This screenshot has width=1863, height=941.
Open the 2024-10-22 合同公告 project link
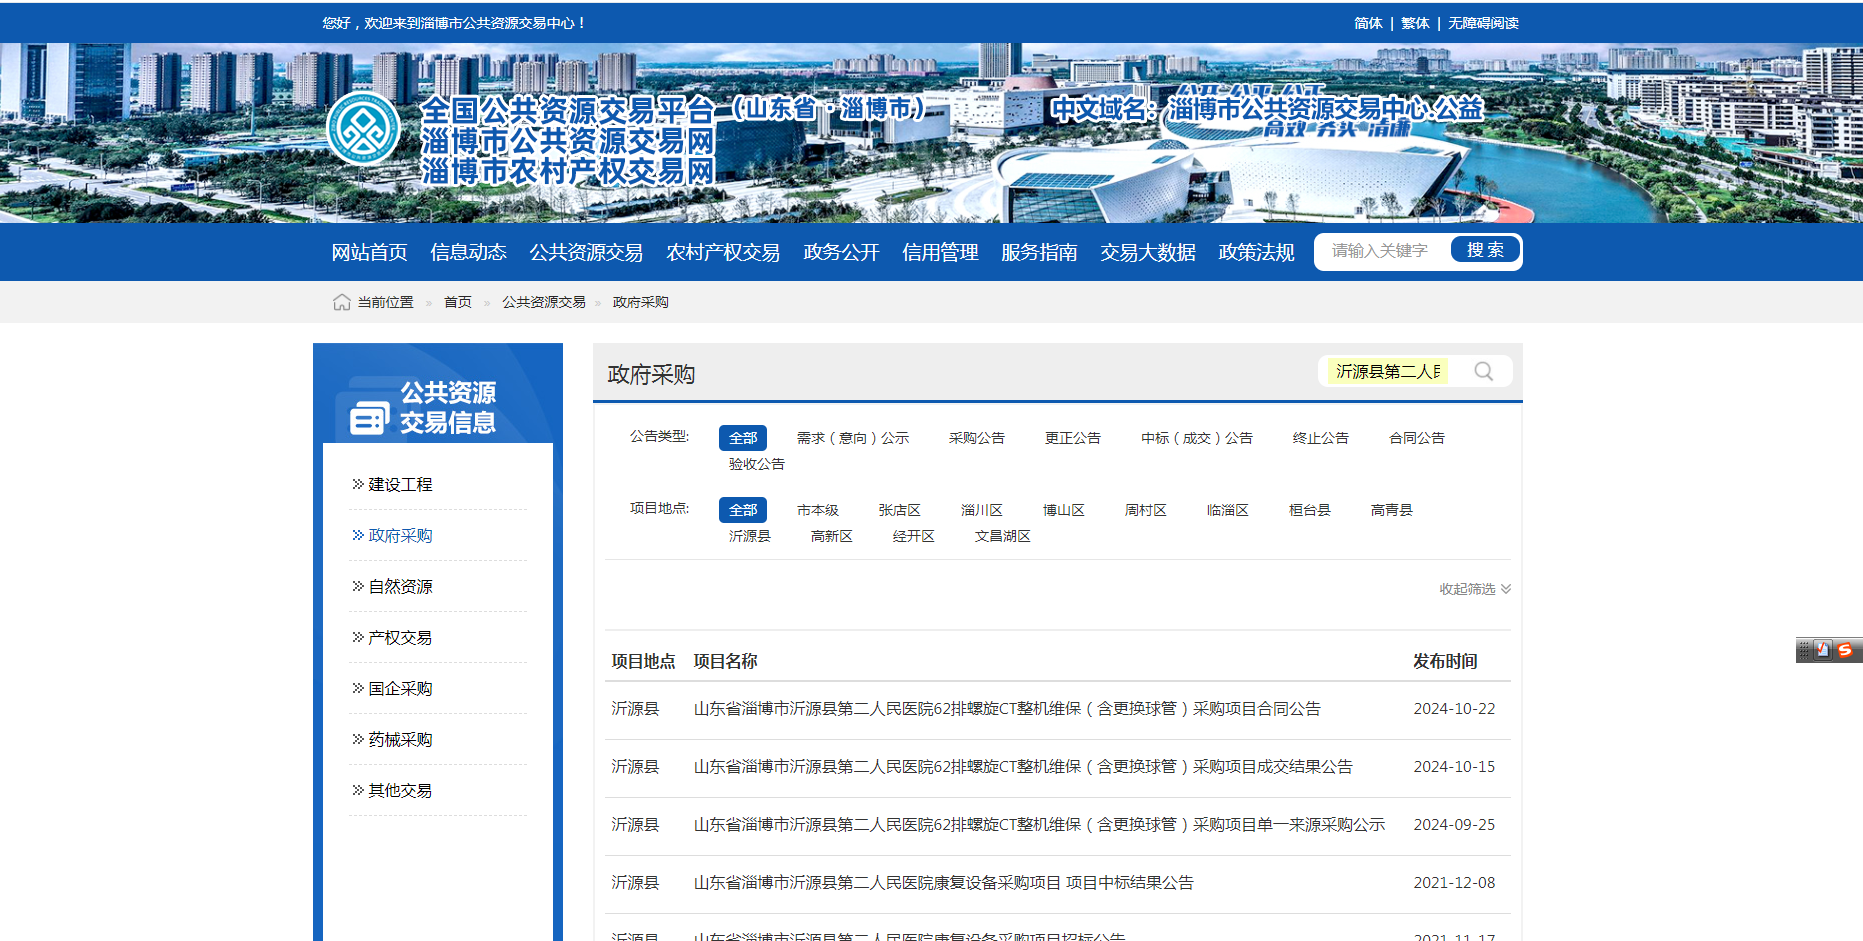pyautogui.click(x=1006, y=709)
